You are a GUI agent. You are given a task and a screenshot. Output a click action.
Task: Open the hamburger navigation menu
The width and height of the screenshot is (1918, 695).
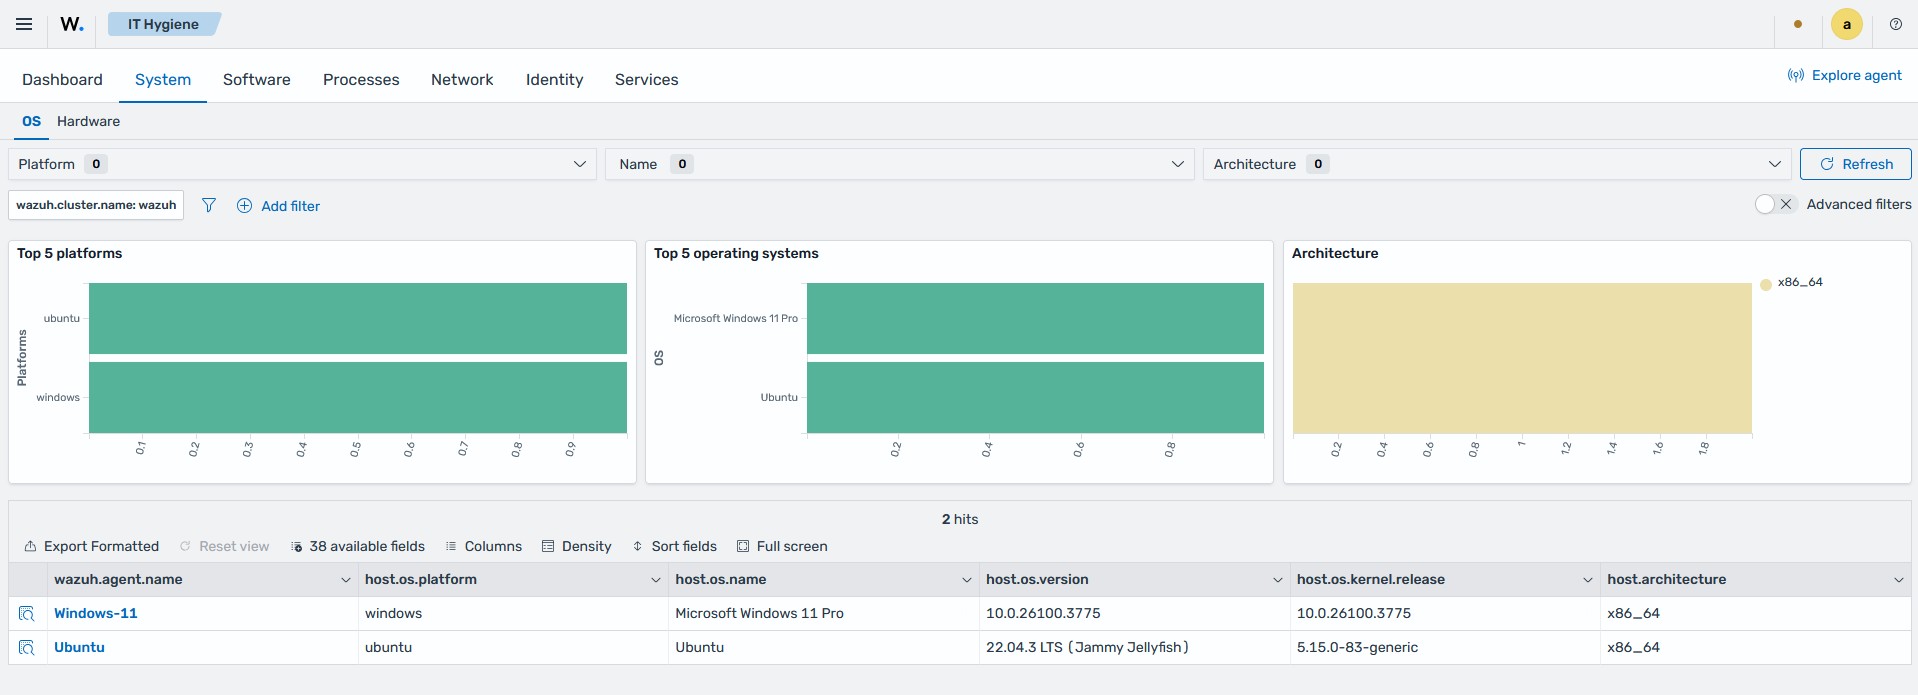pos(24,24)
